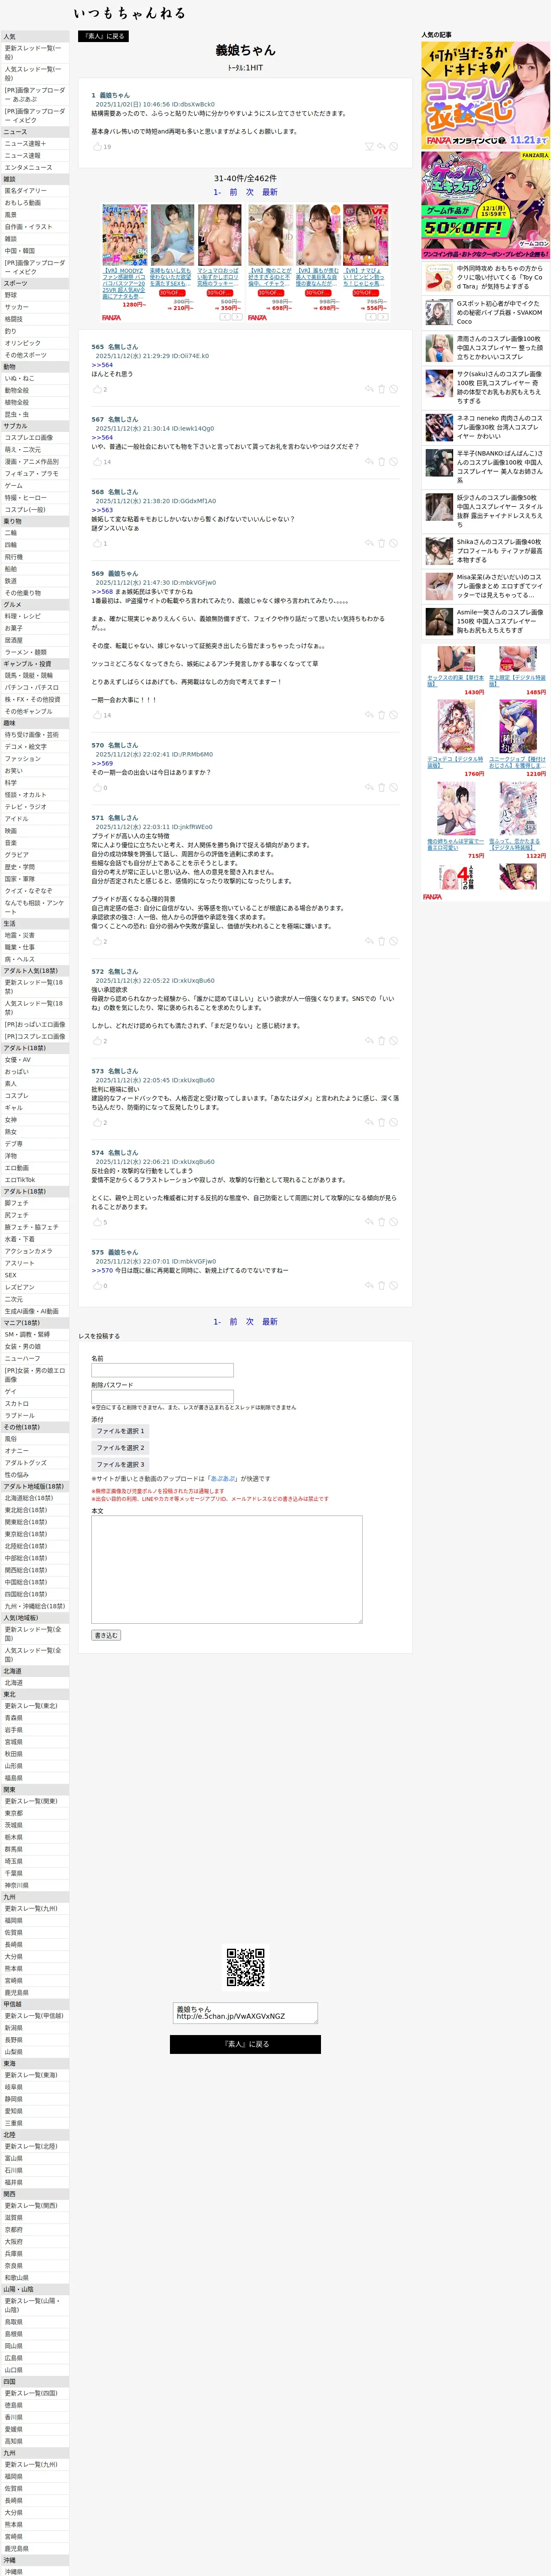Reply to post 570 via arrow icon

(x=369, y=788)
